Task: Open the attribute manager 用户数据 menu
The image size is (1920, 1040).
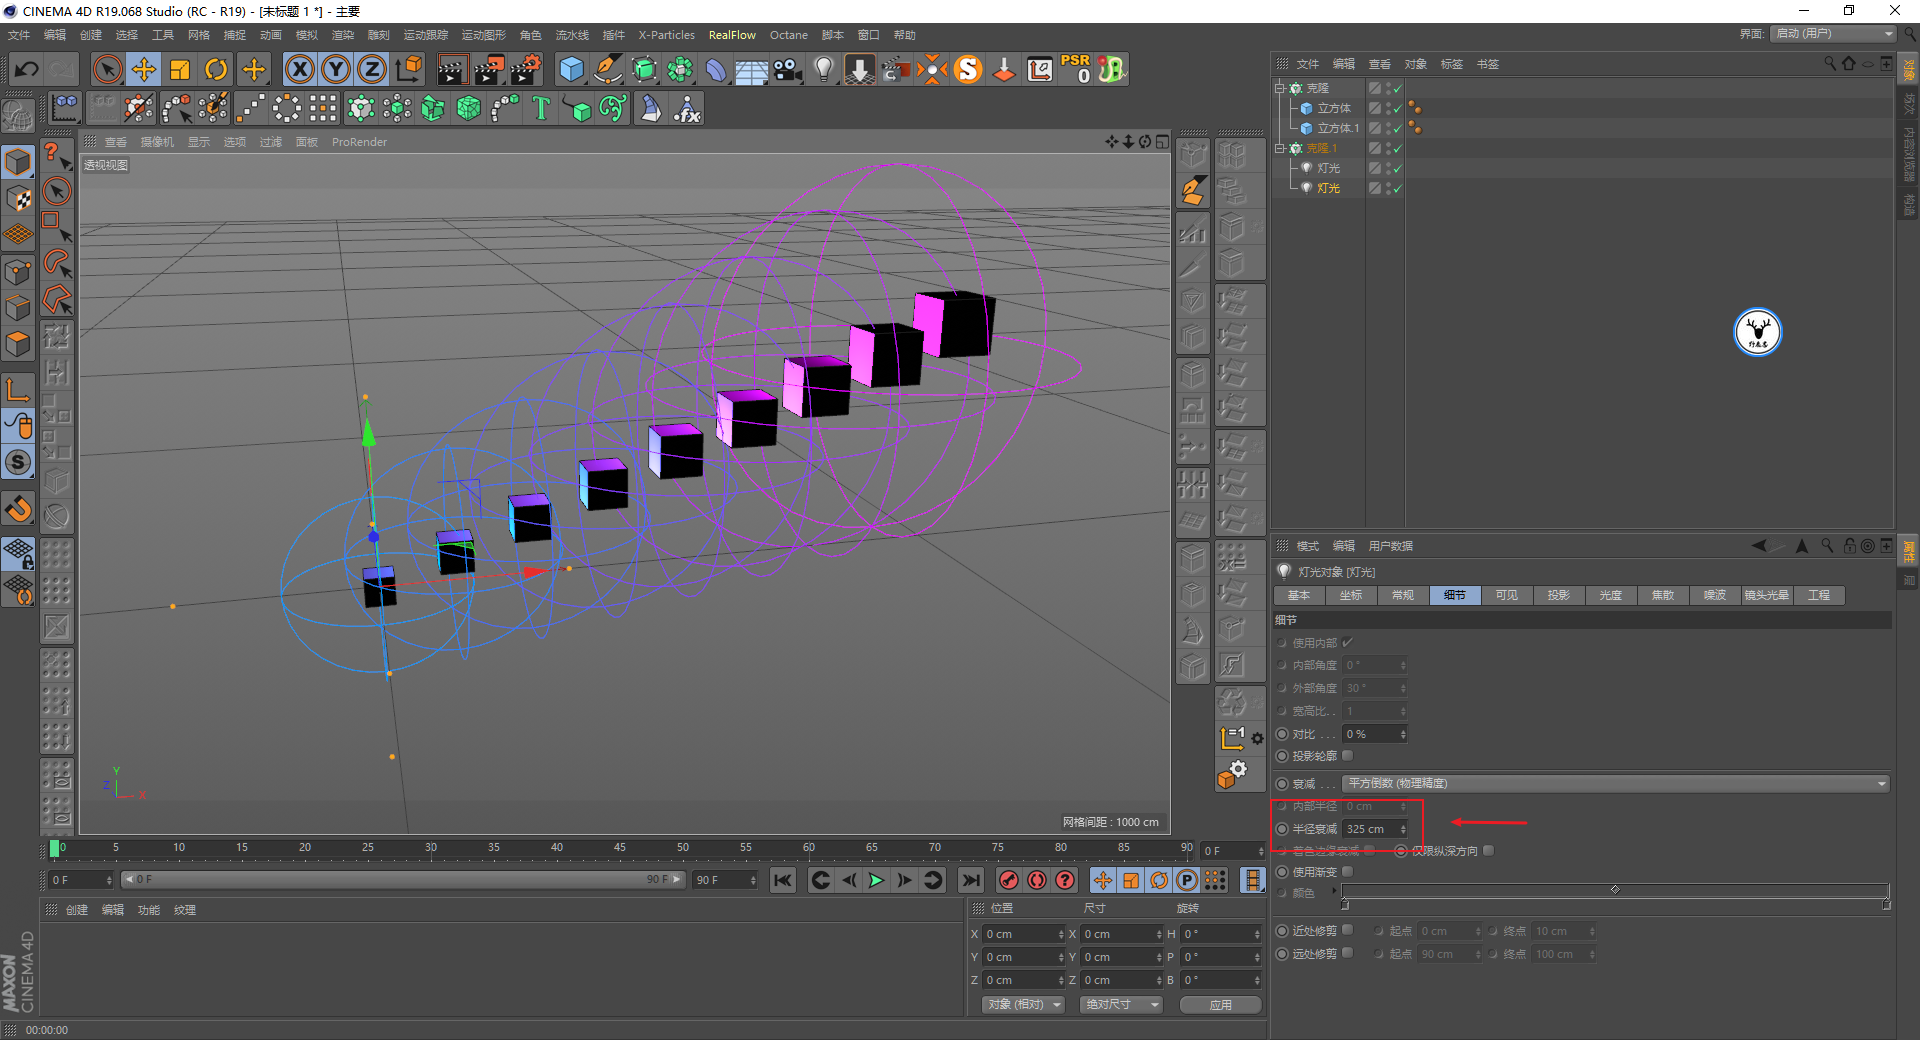Action: (x=1390, y=546)
